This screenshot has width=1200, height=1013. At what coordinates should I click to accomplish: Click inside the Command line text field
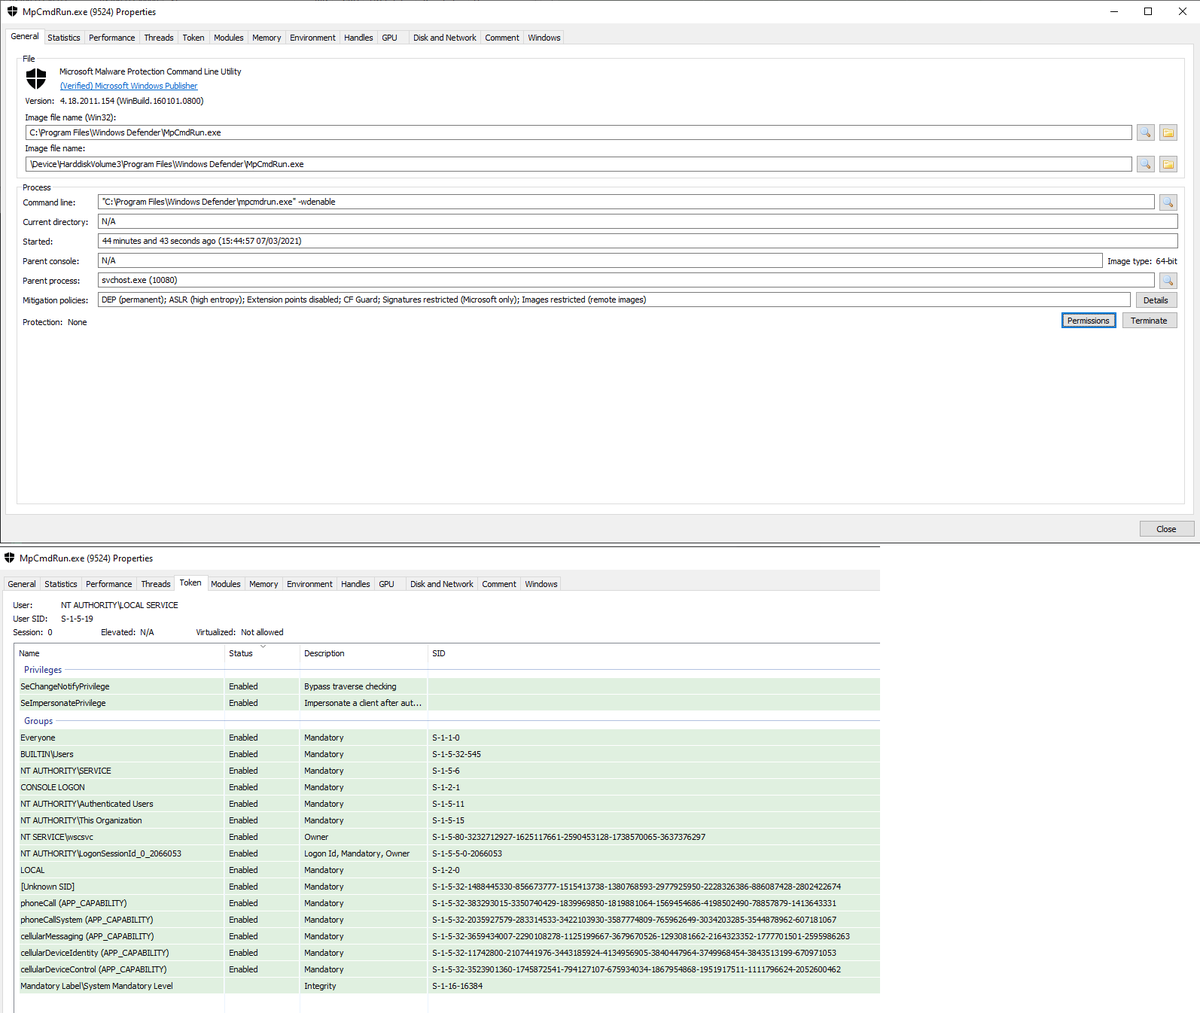[626, 202]
